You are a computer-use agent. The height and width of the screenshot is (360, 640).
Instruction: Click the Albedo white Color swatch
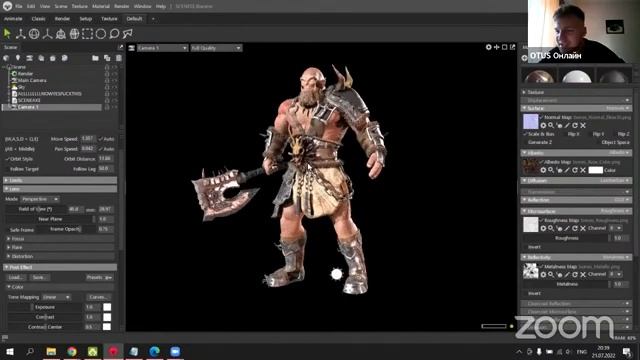coord(596,170)
